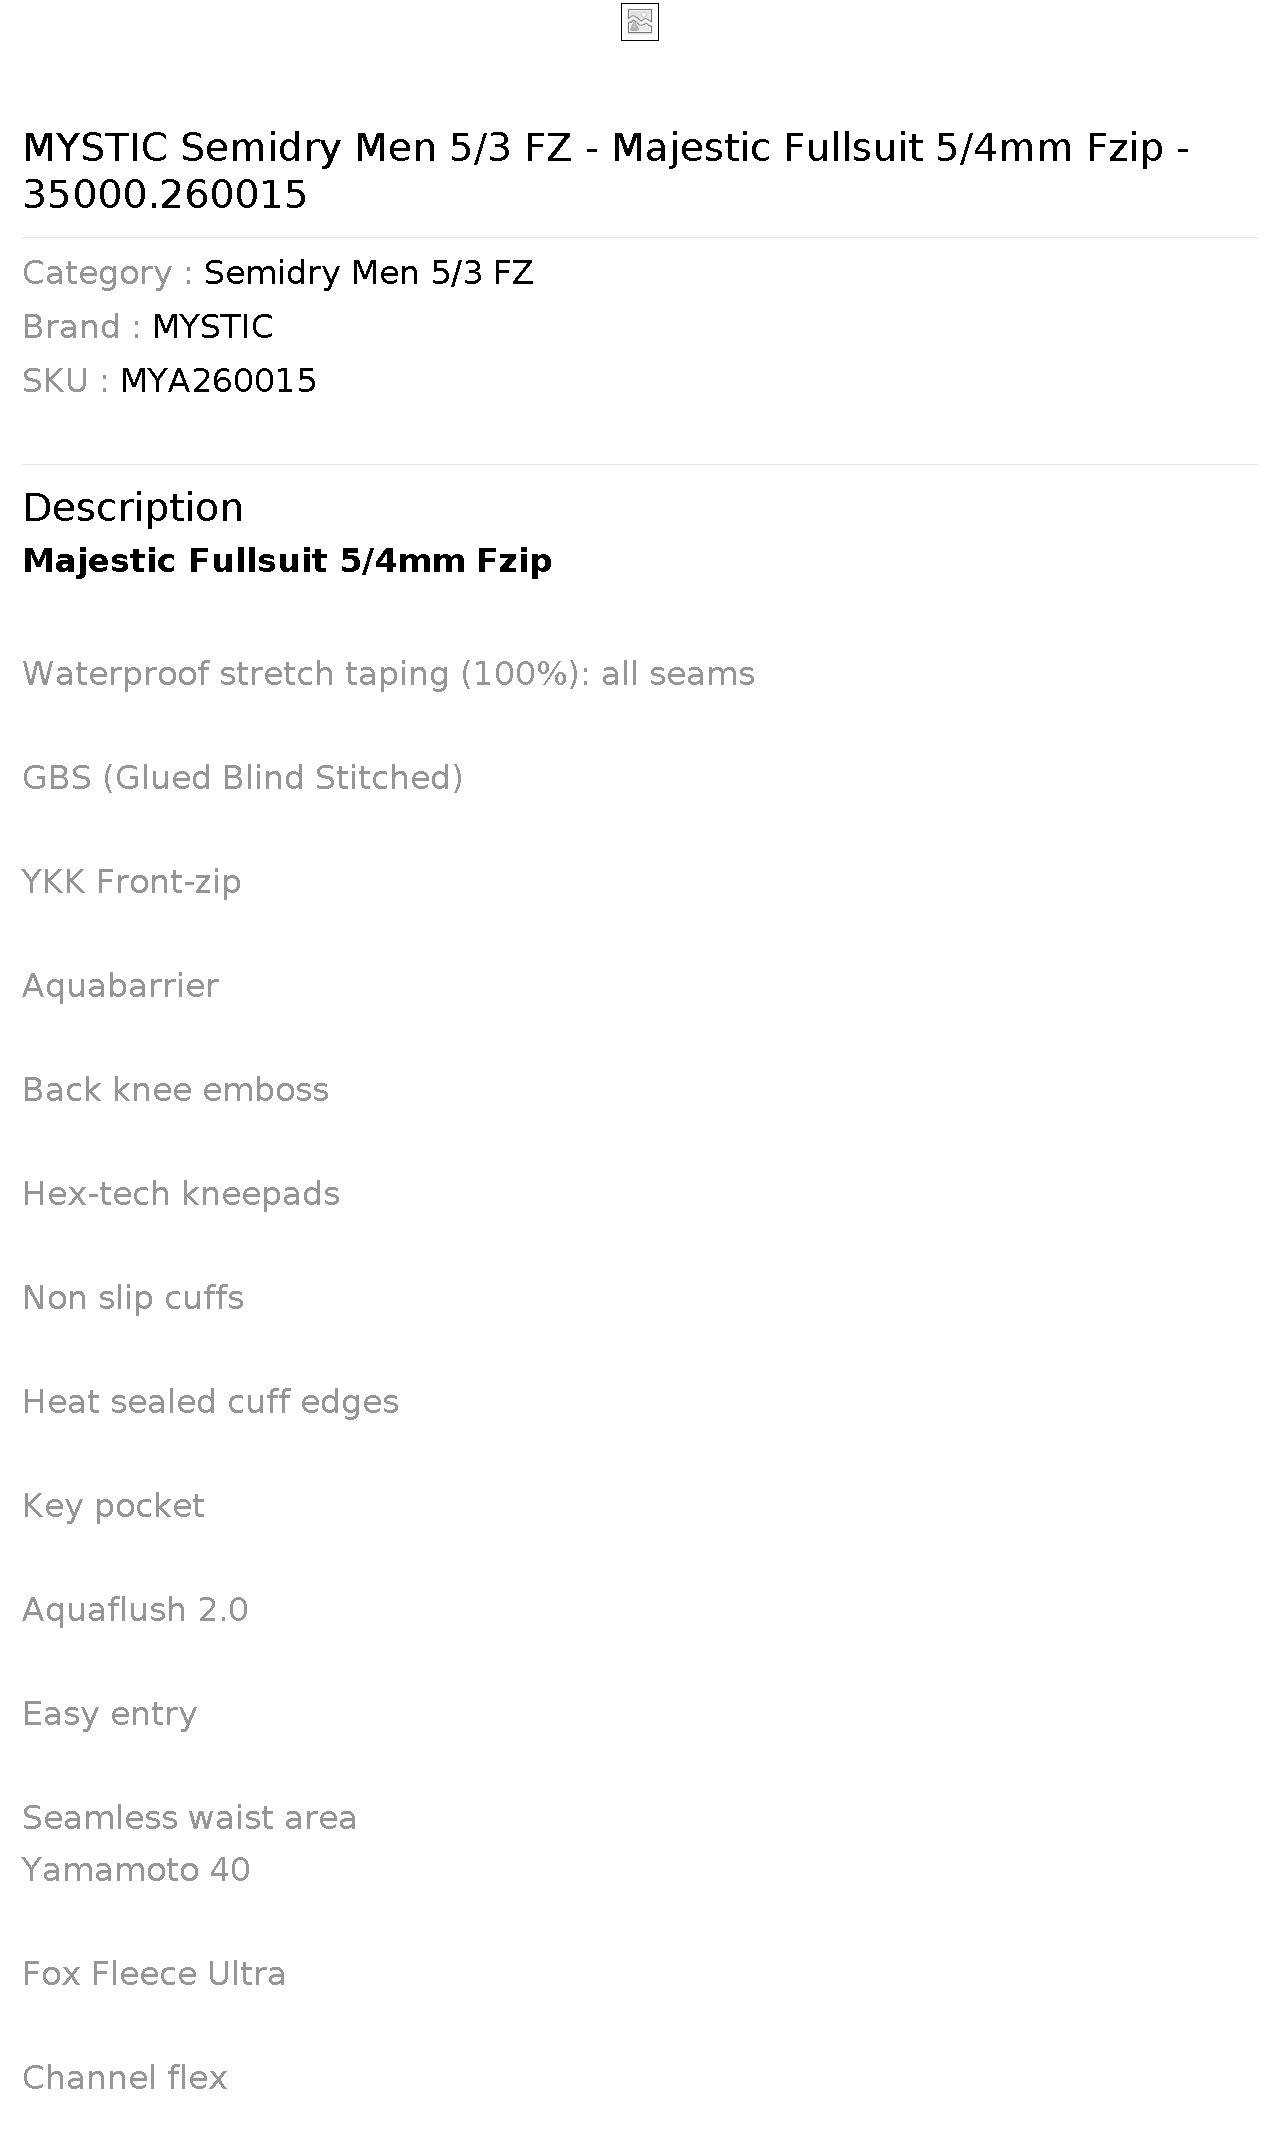Click the Aquabarrier feature text
1280x2145 pixels.
pos(120,986)
